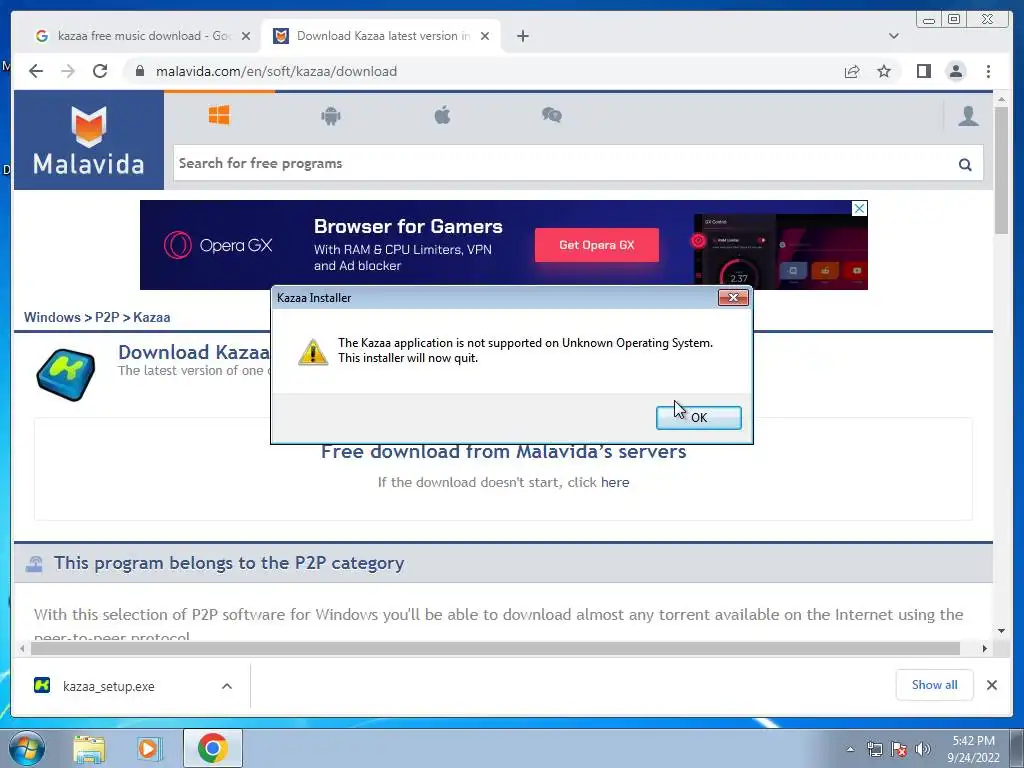Click the 'here' download link
This screenshot has height=768, width=1024.
pos(615,483)
